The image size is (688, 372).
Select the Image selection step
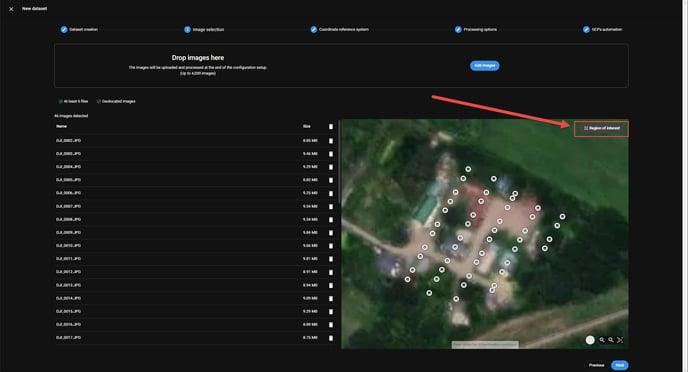click(x=204, y=29)
